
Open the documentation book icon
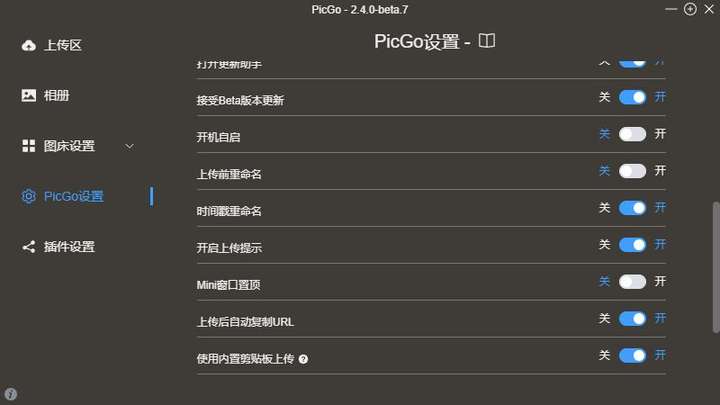[x=487, y=42]
